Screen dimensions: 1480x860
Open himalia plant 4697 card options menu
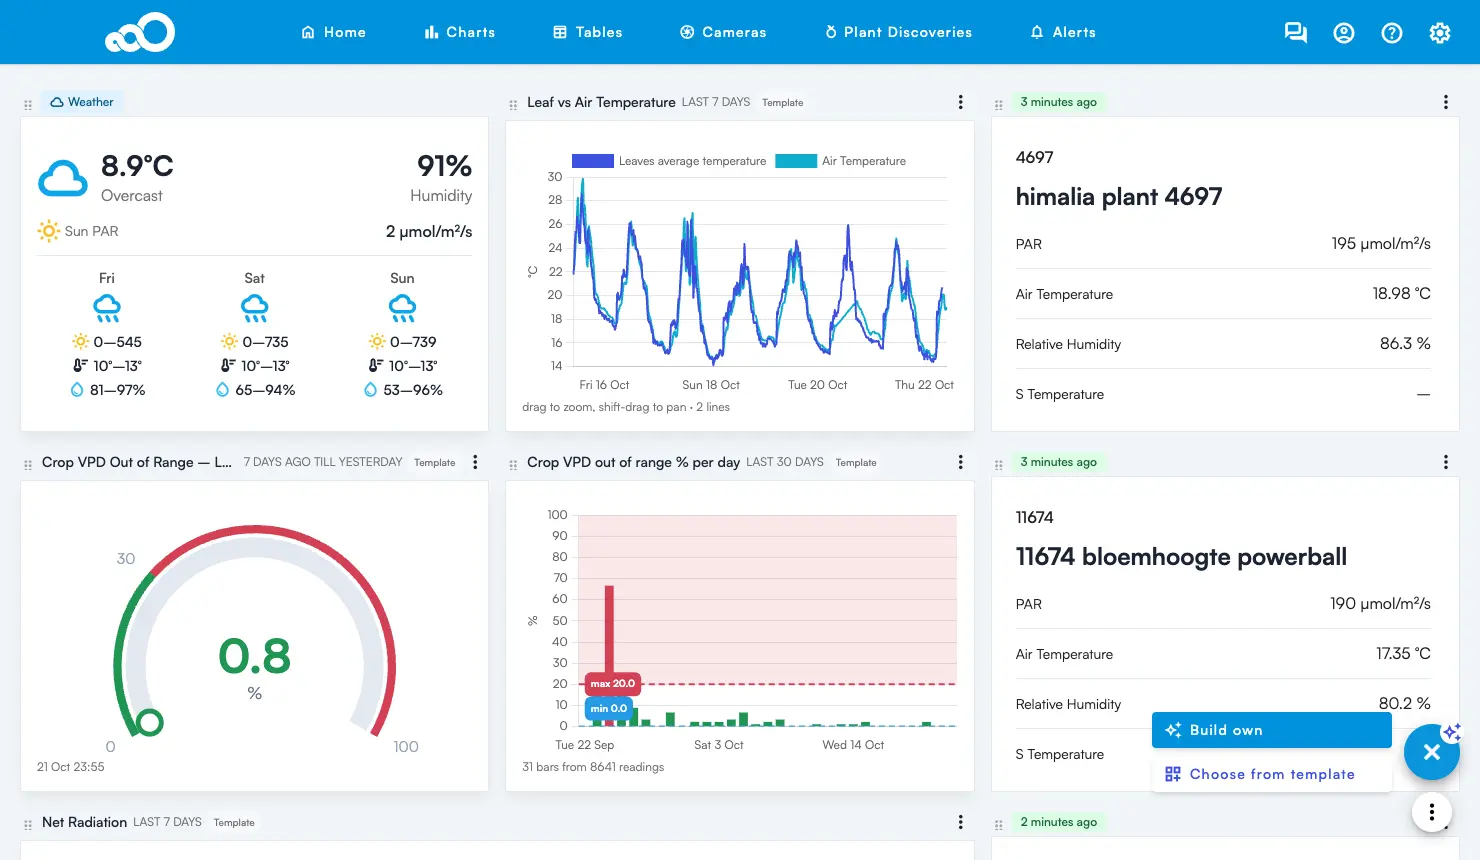point(1446,102)
